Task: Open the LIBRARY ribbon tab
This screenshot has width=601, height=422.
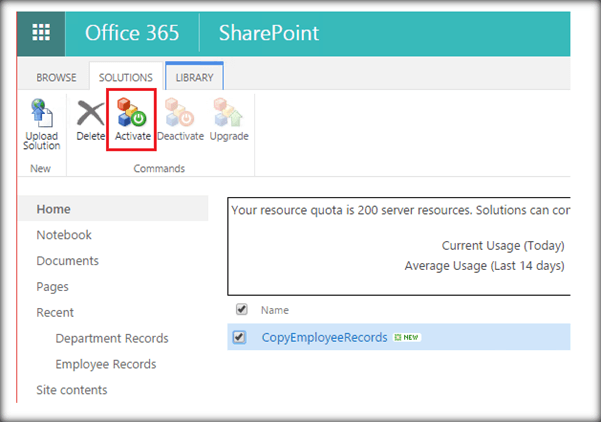Action: [195, 77]
